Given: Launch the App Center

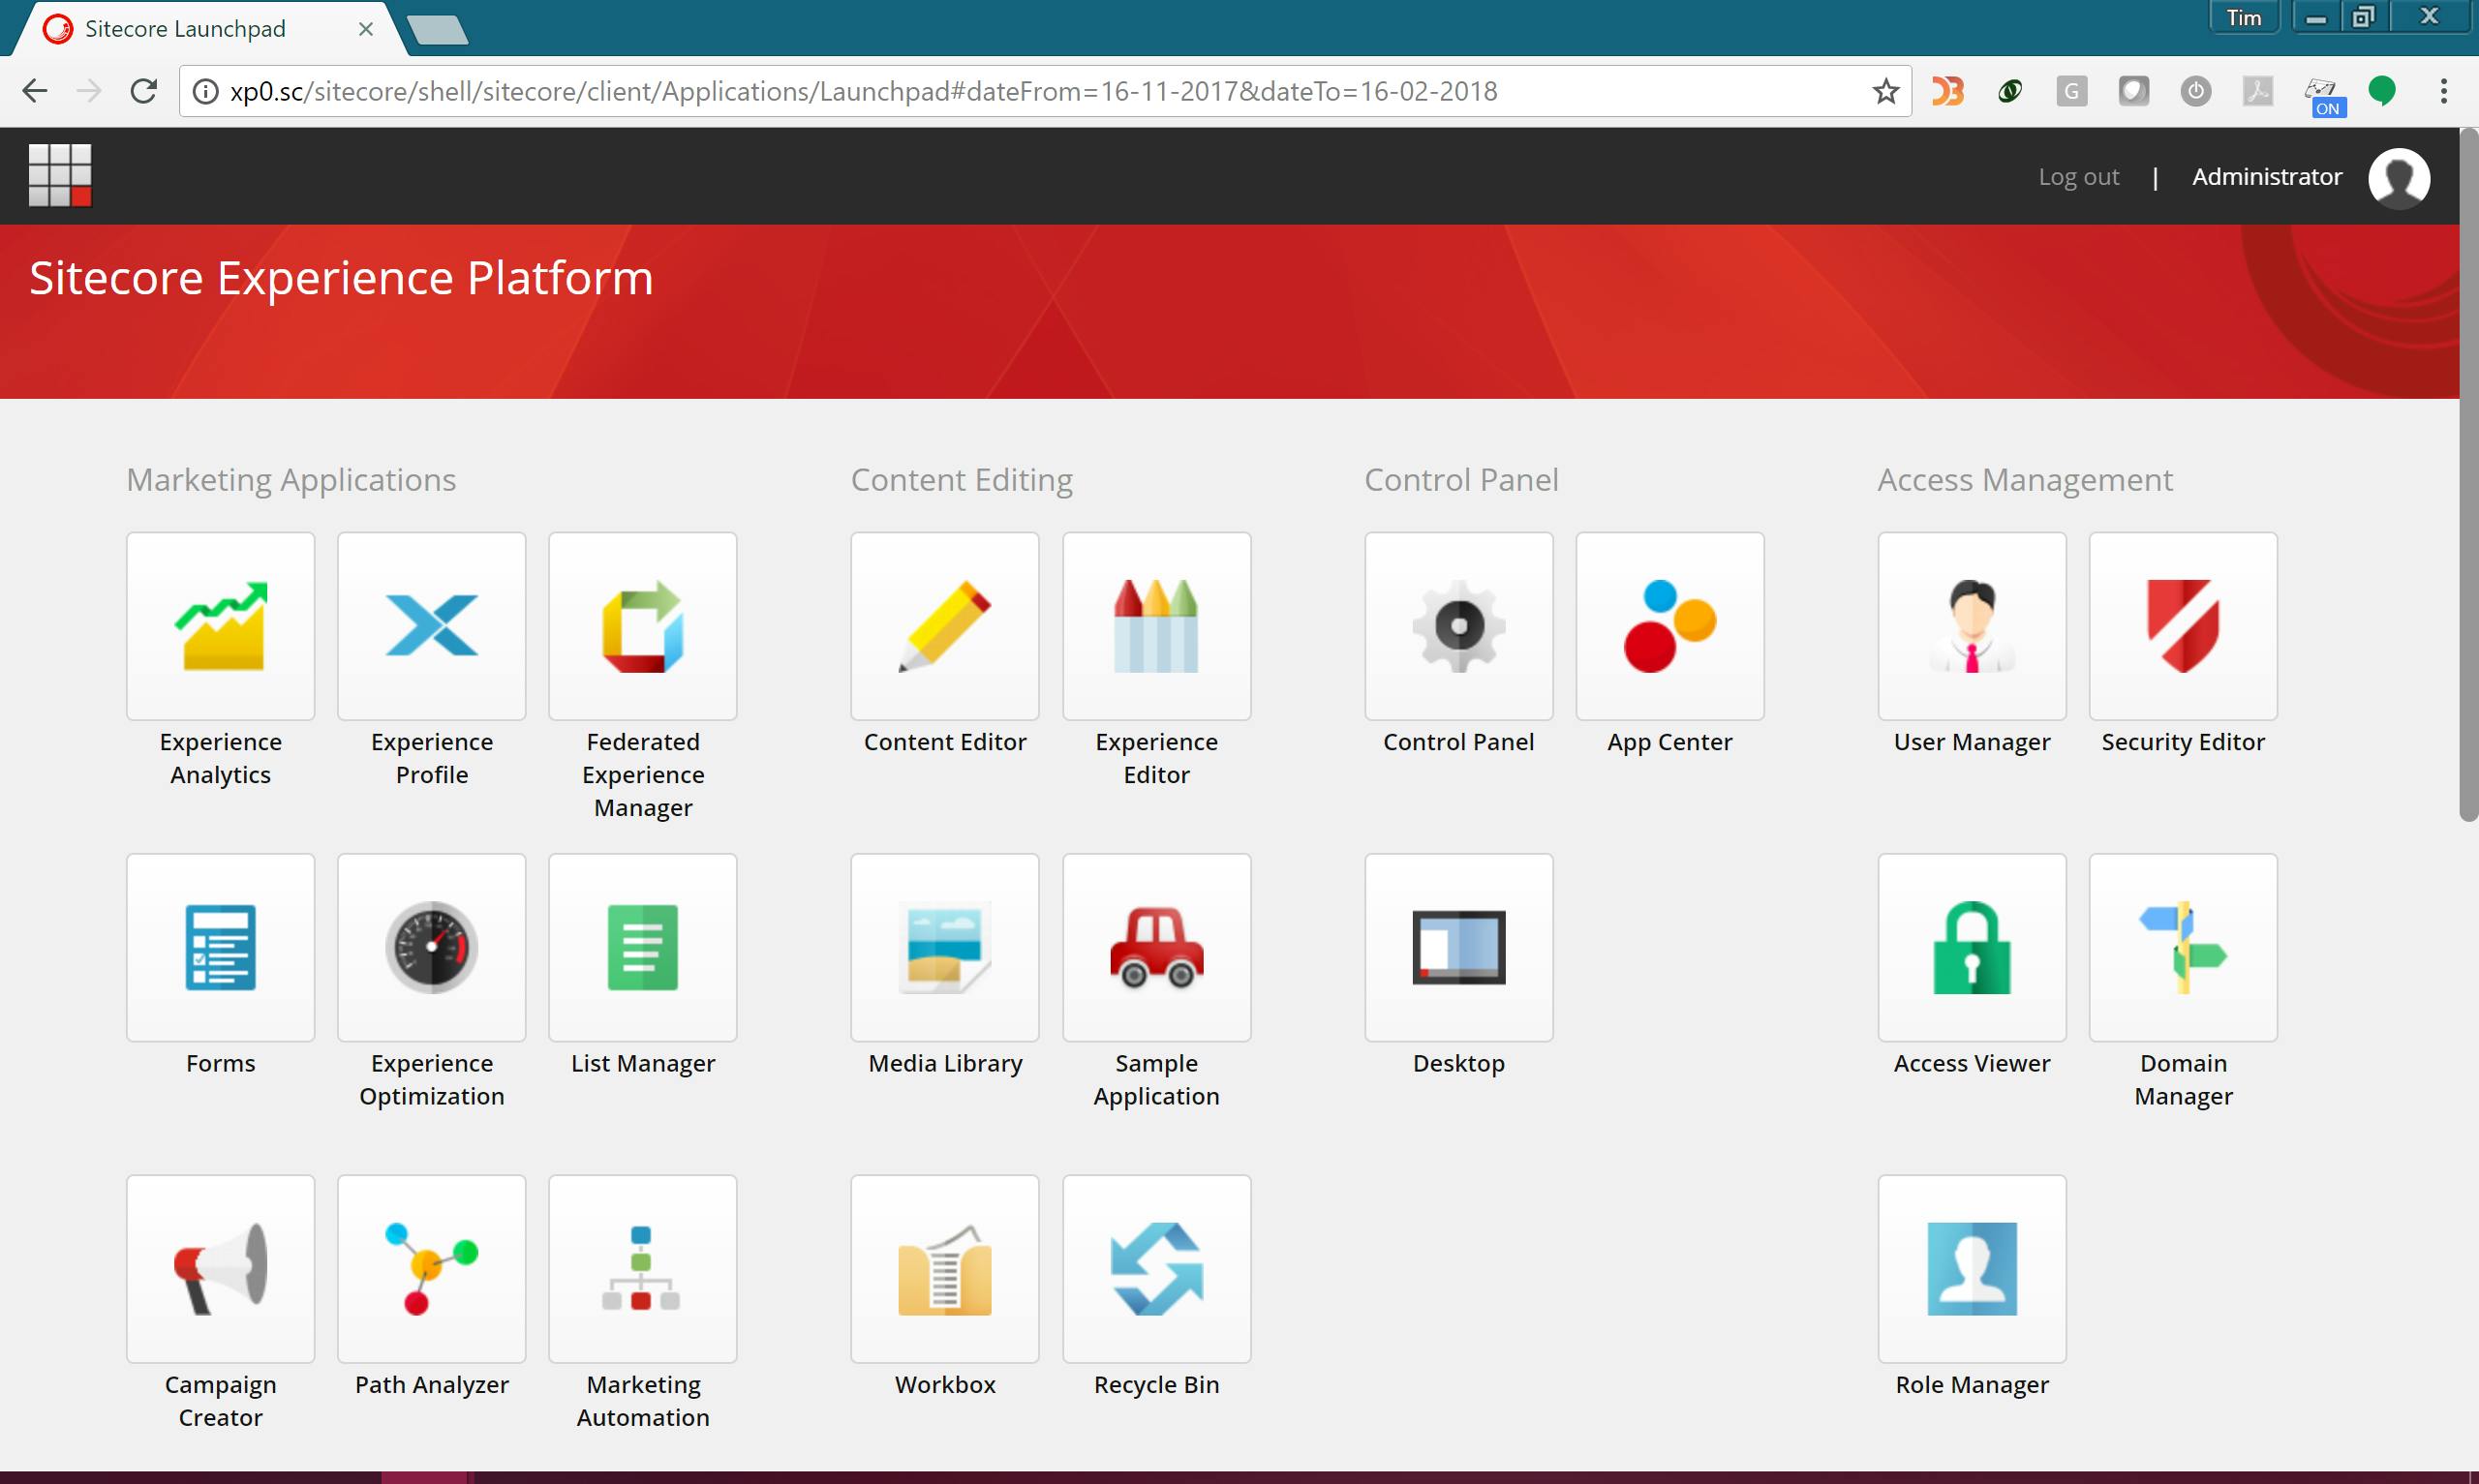Looking at the screenshot, I should [x=1670, y=626].
